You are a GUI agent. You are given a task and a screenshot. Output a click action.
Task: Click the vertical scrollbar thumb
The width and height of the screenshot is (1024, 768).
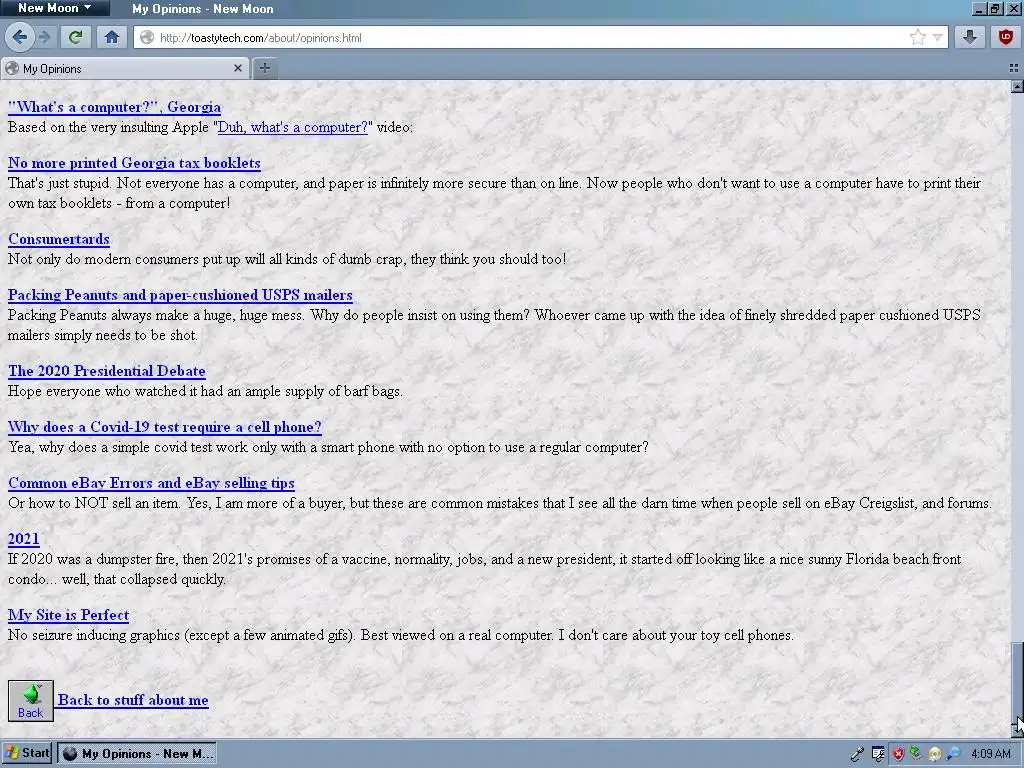click(x=1017, y=682)
